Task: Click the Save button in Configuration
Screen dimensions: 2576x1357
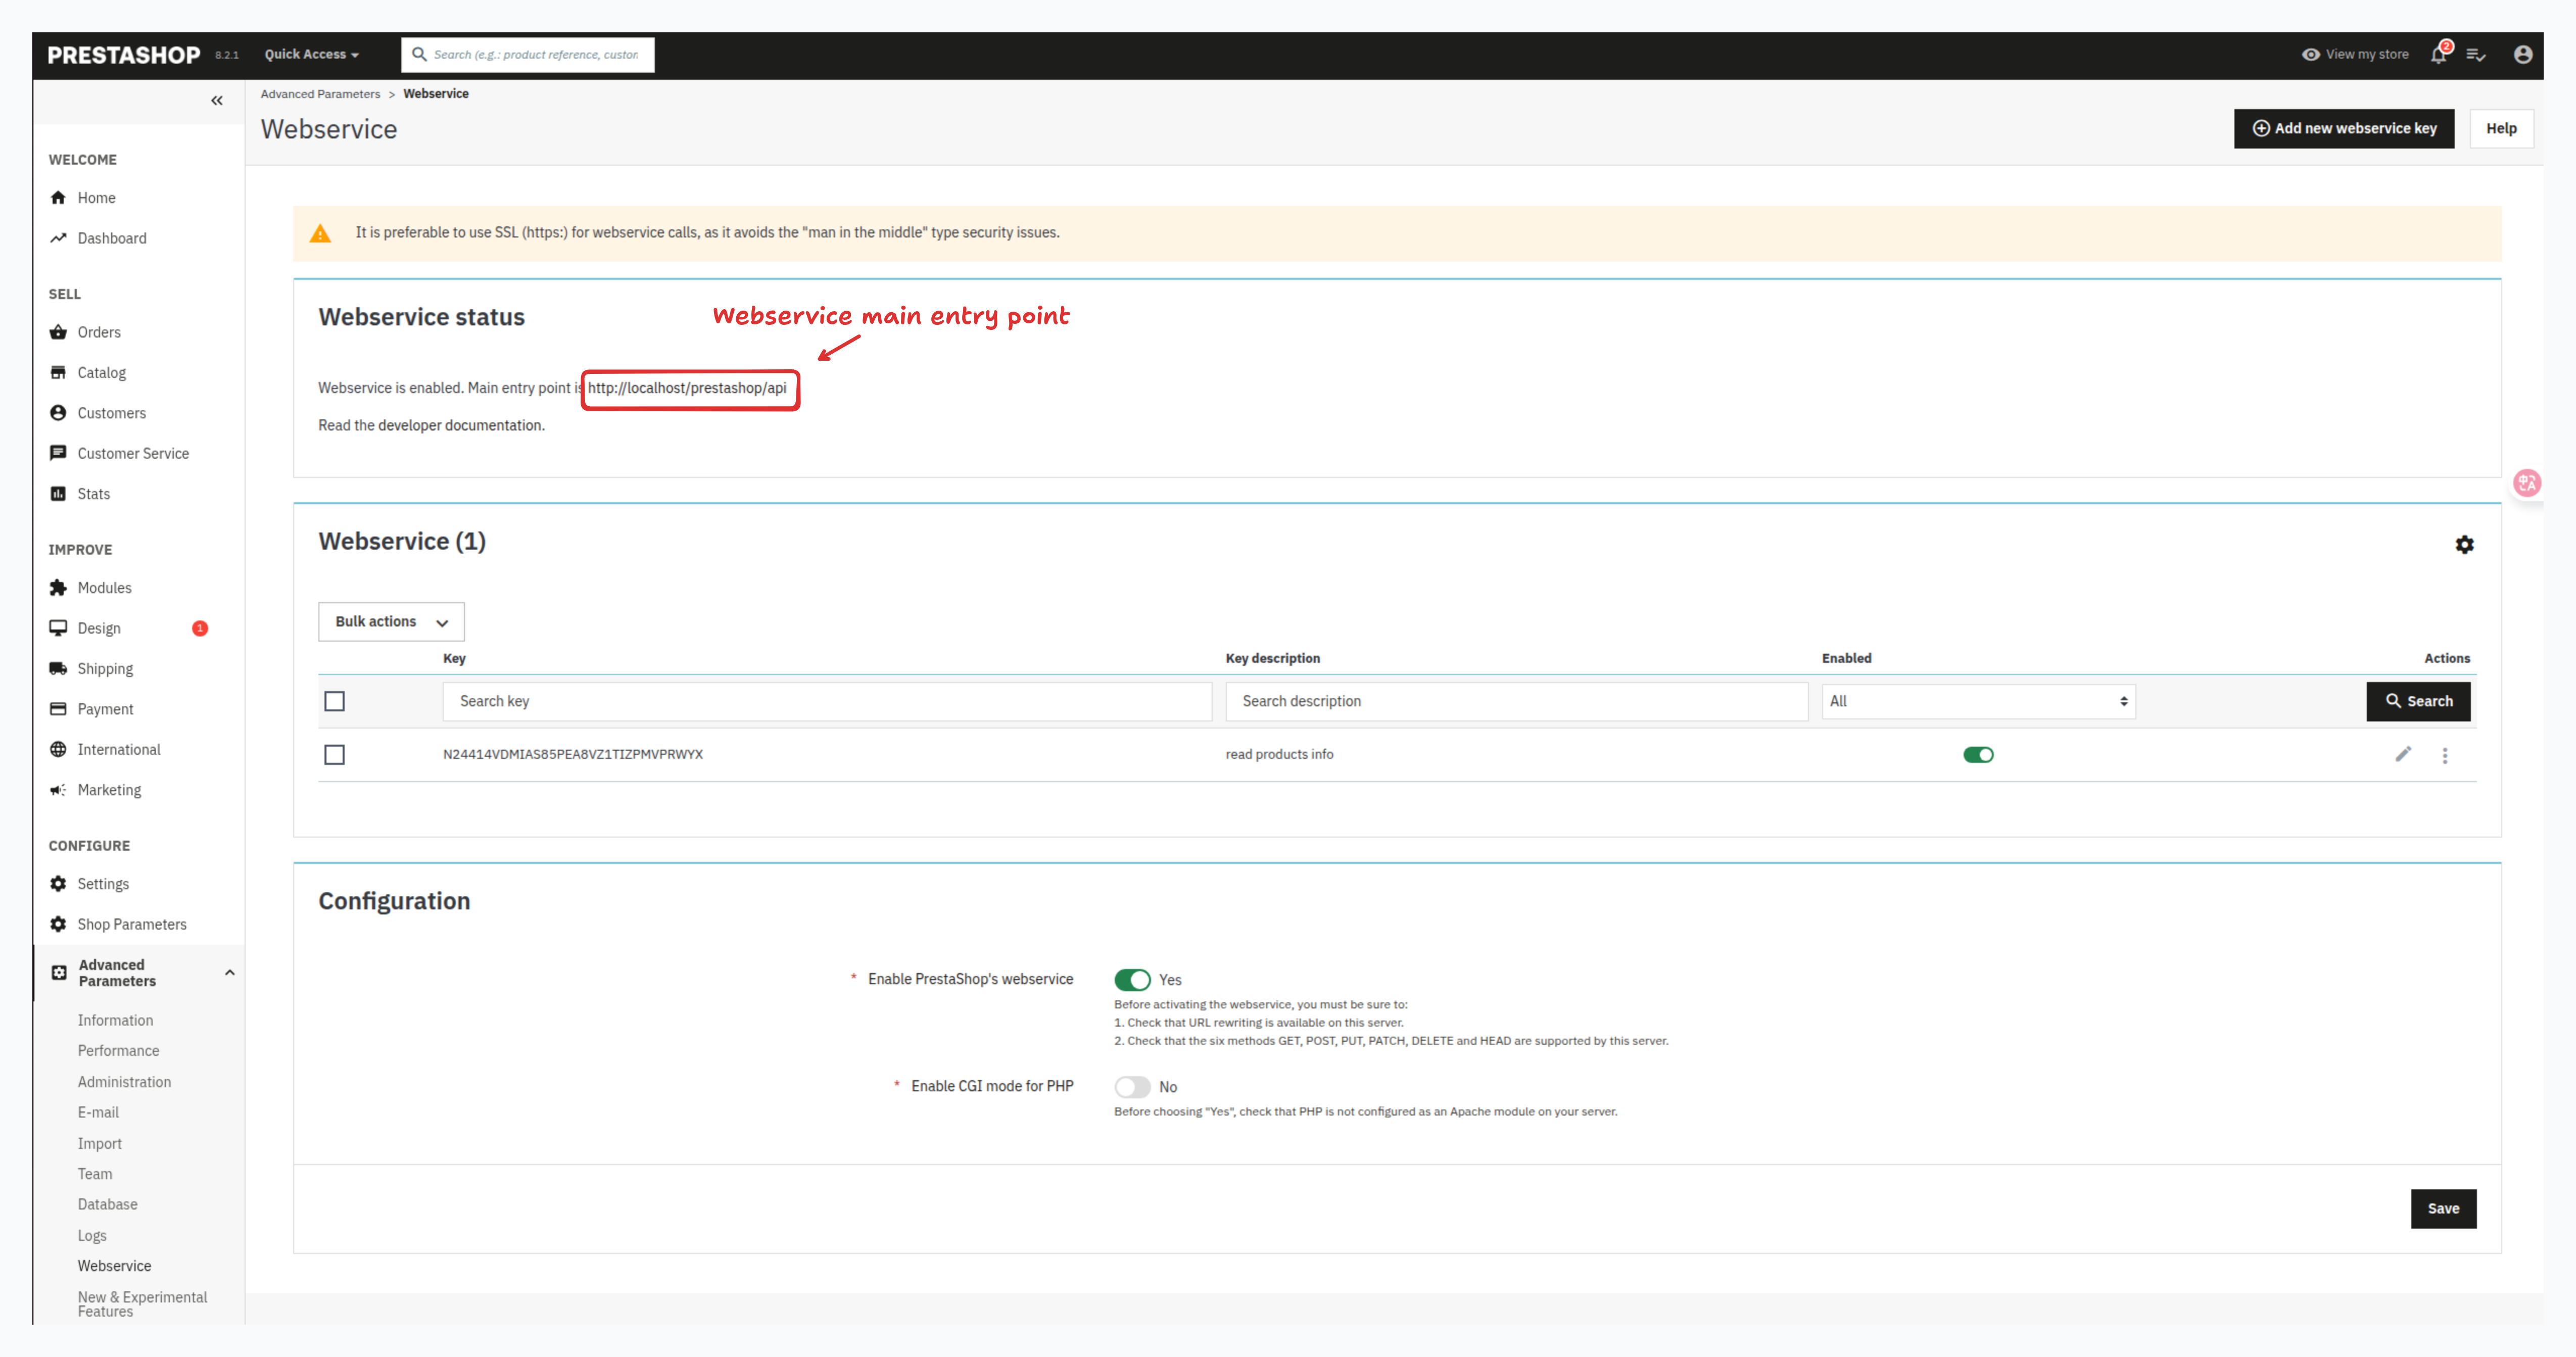Action: pos(2443,1208)
